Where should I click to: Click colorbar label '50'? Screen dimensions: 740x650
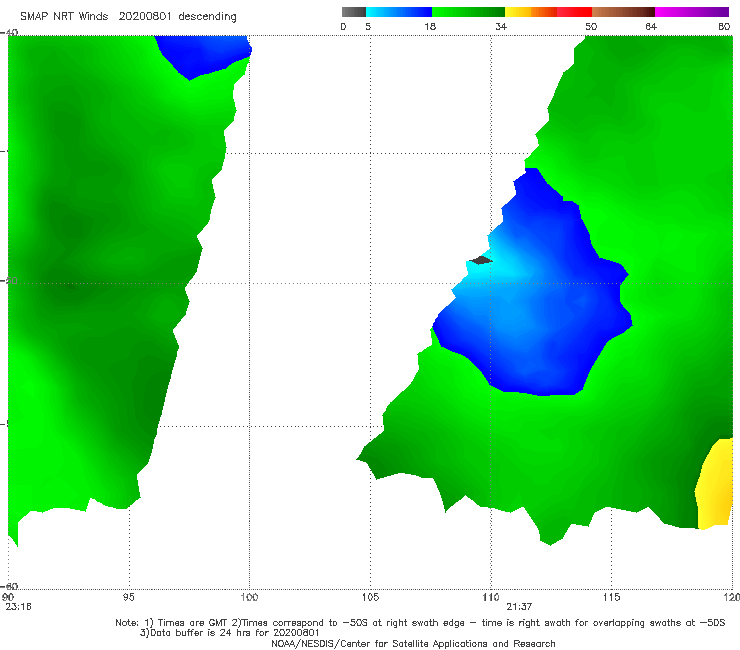tap(591, 27)
